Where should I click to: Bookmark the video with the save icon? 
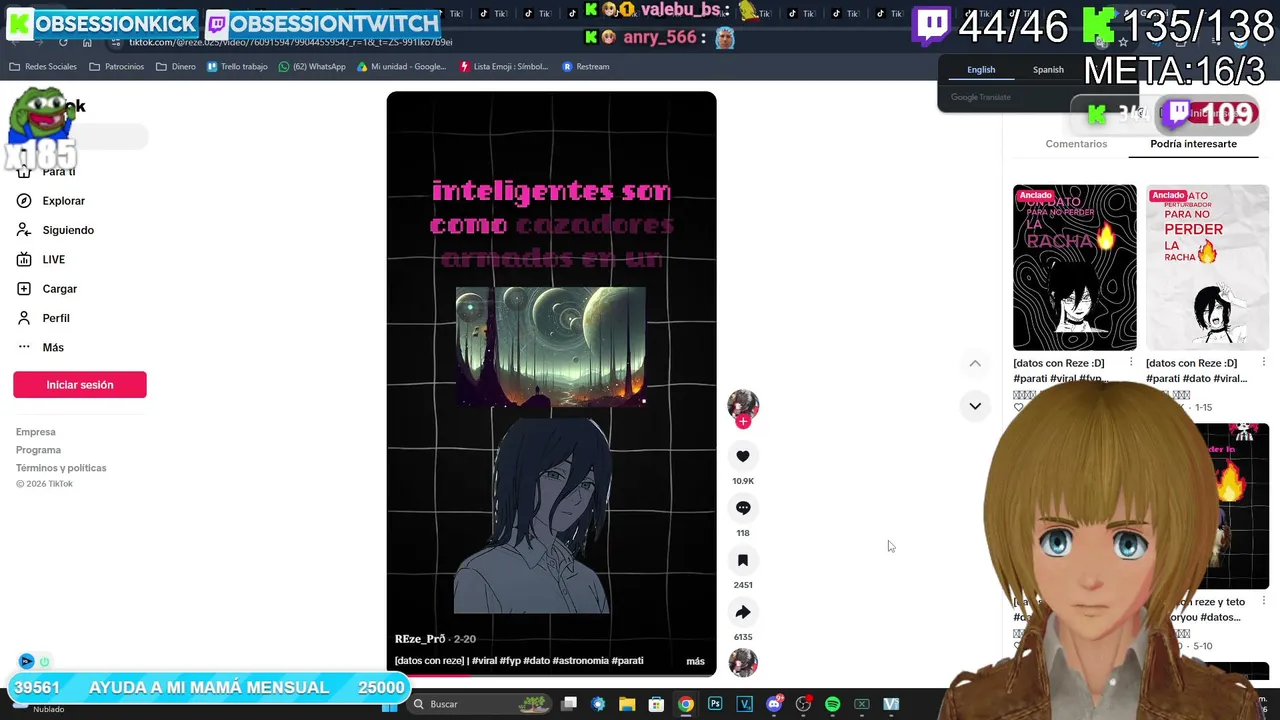(x=743, y=560)
